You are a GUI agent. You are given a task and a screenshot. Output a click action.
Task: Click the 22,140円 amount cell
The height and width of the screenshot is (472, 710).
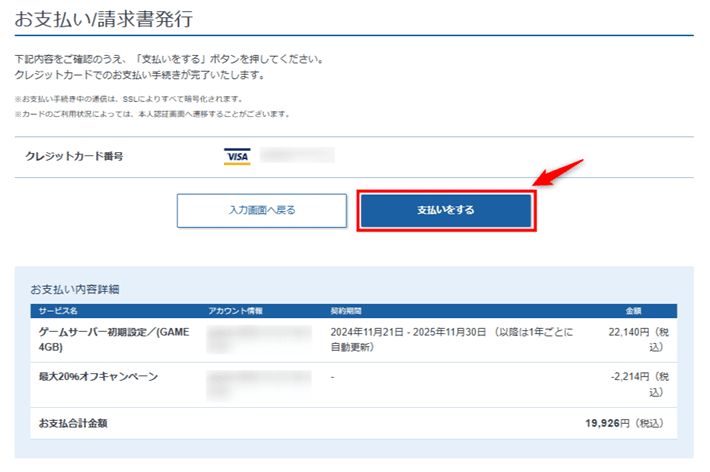pos(638,339)
